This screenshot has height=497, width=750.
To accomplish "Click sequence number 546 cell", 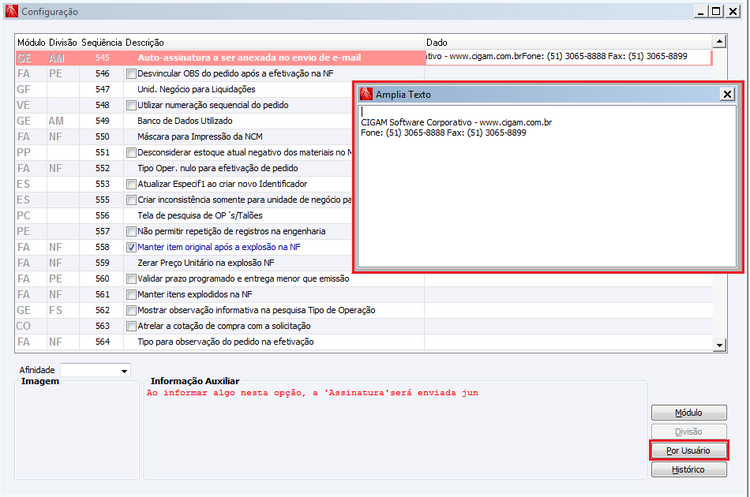I will (102, 74).
